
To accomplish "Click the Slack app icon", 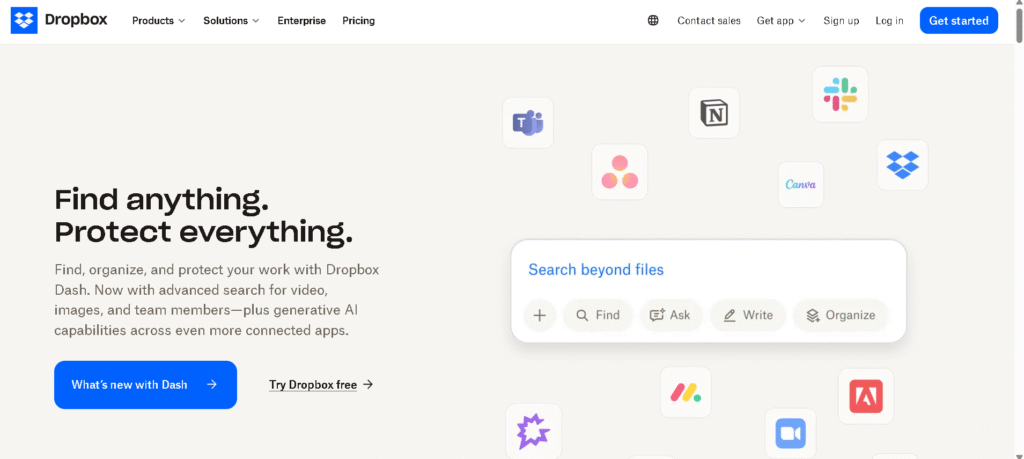I will tap(840, 94).
